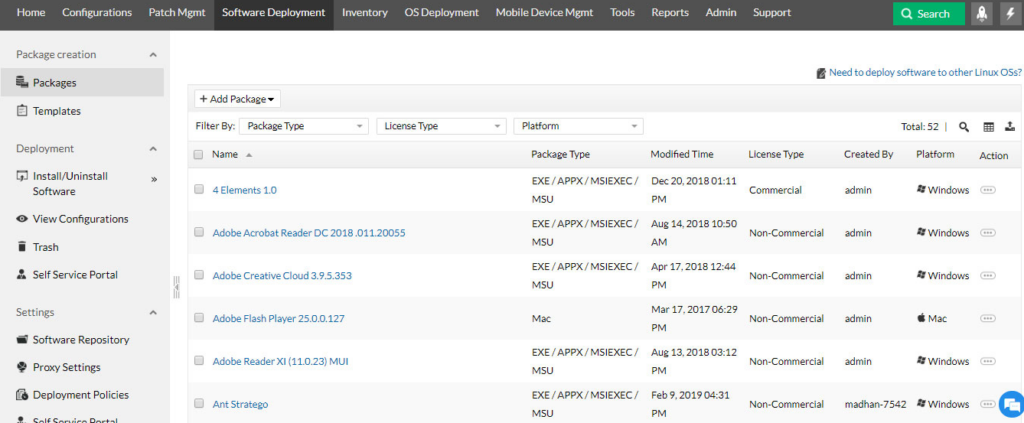The image size is (1024, 423).
Task: Open action menu for 4 Elements 1.0
Action: click(x=988, y=190)
